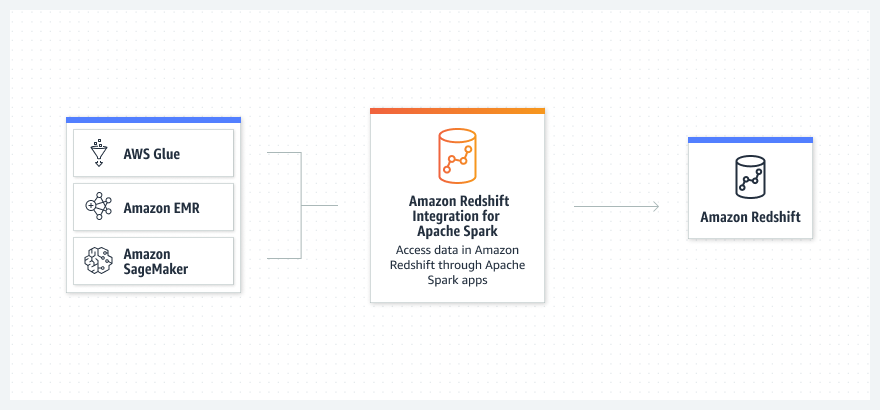
Task: Click the AWS Glue funnel icon
Action: [98, 154]
